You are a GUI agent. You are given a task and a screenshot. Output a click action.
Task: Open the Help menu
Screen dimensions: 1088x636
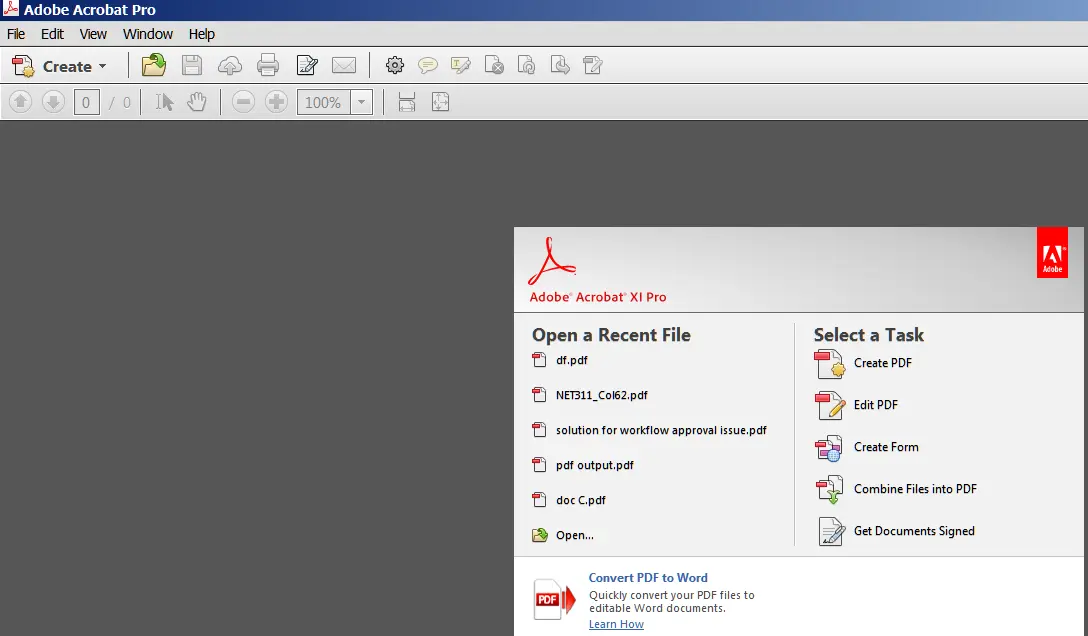(202, 34)
